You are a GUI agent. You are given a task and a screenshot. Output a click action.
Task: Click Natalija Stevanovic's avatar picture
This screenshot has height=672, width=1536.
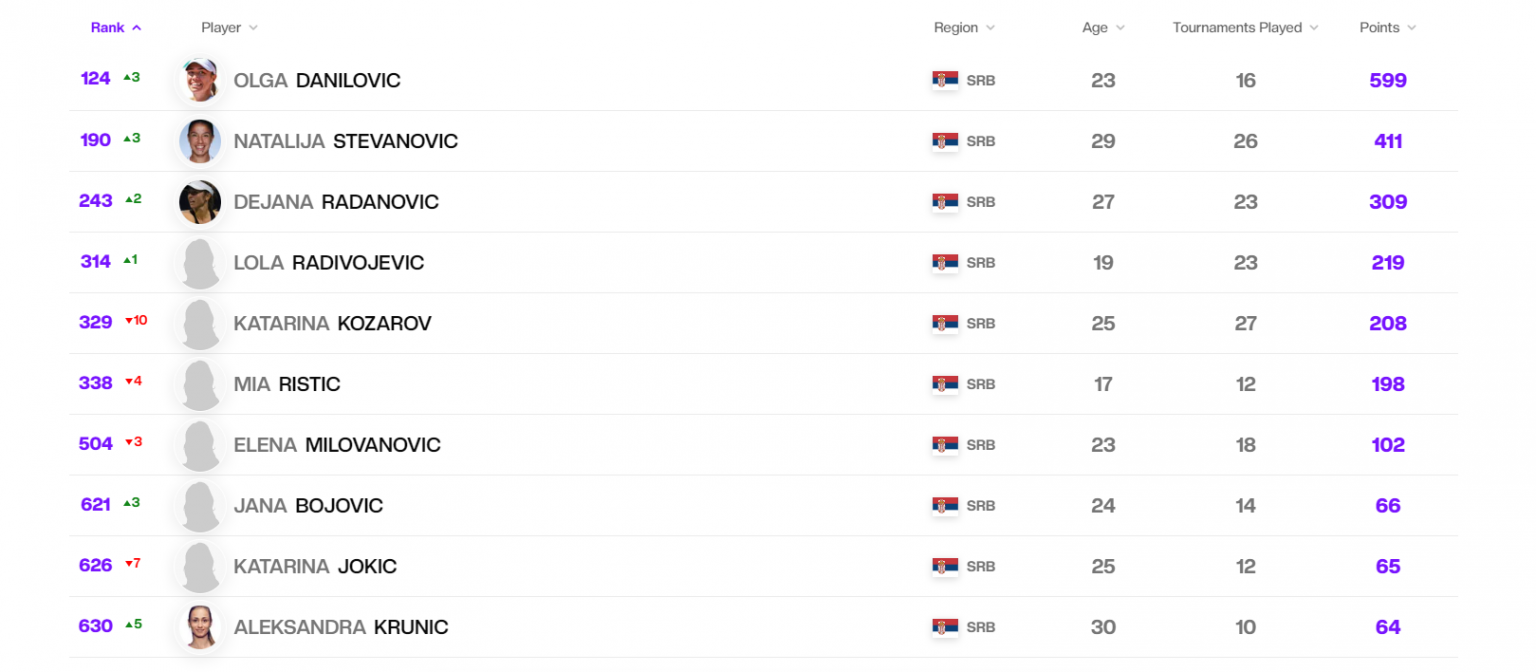tap(200, 141)
